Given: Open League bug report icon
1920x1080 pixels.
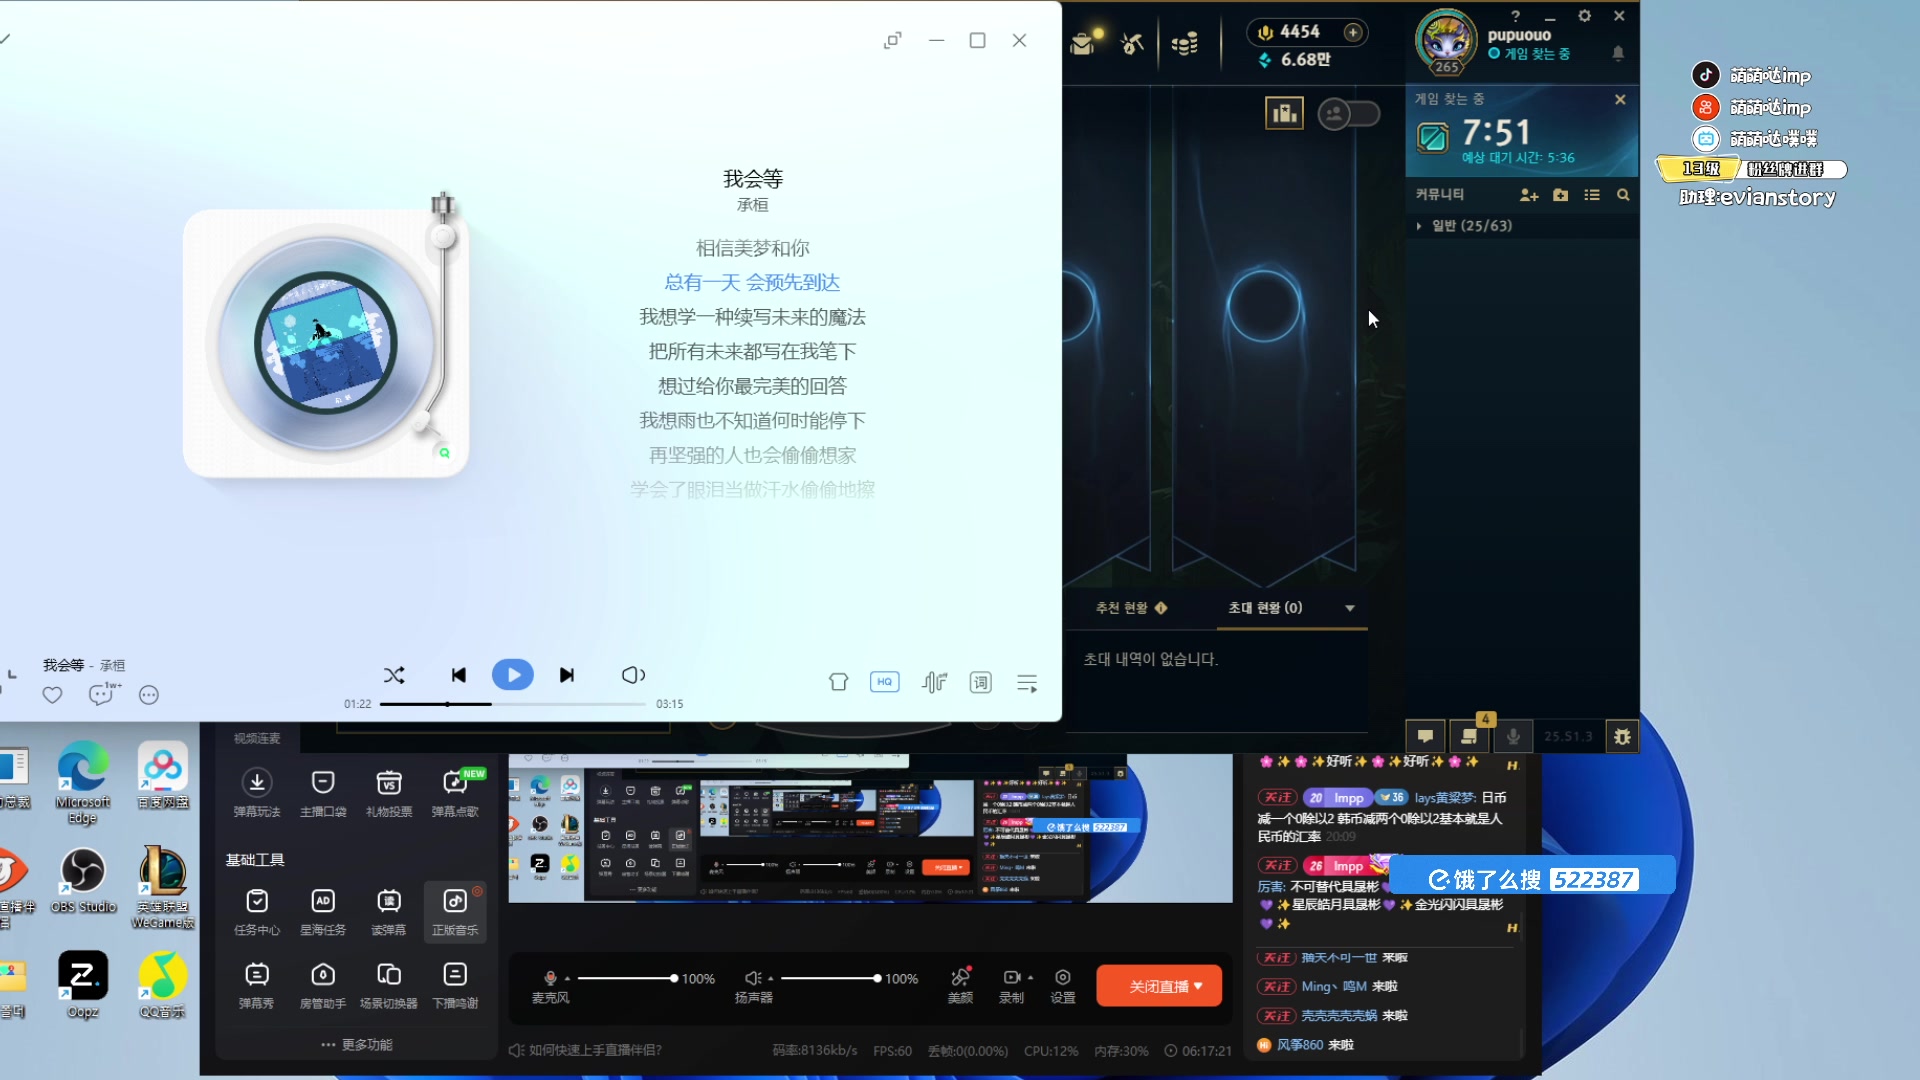Looking at the screenshot, I should tap(1622, 737).
